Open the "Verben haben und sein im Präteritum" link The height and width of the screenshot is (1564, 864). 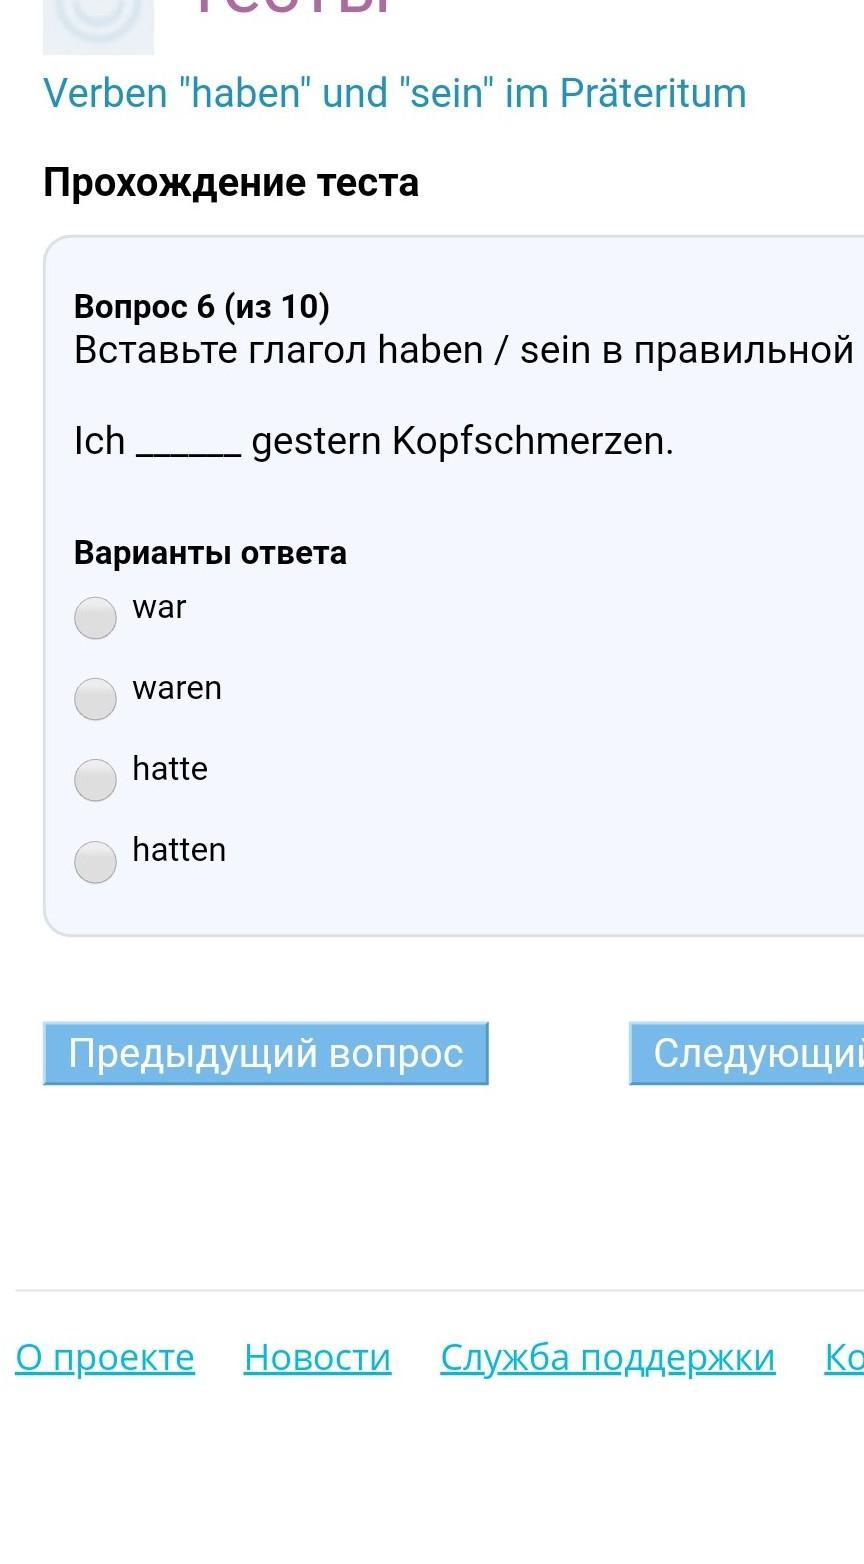point(394,93)
